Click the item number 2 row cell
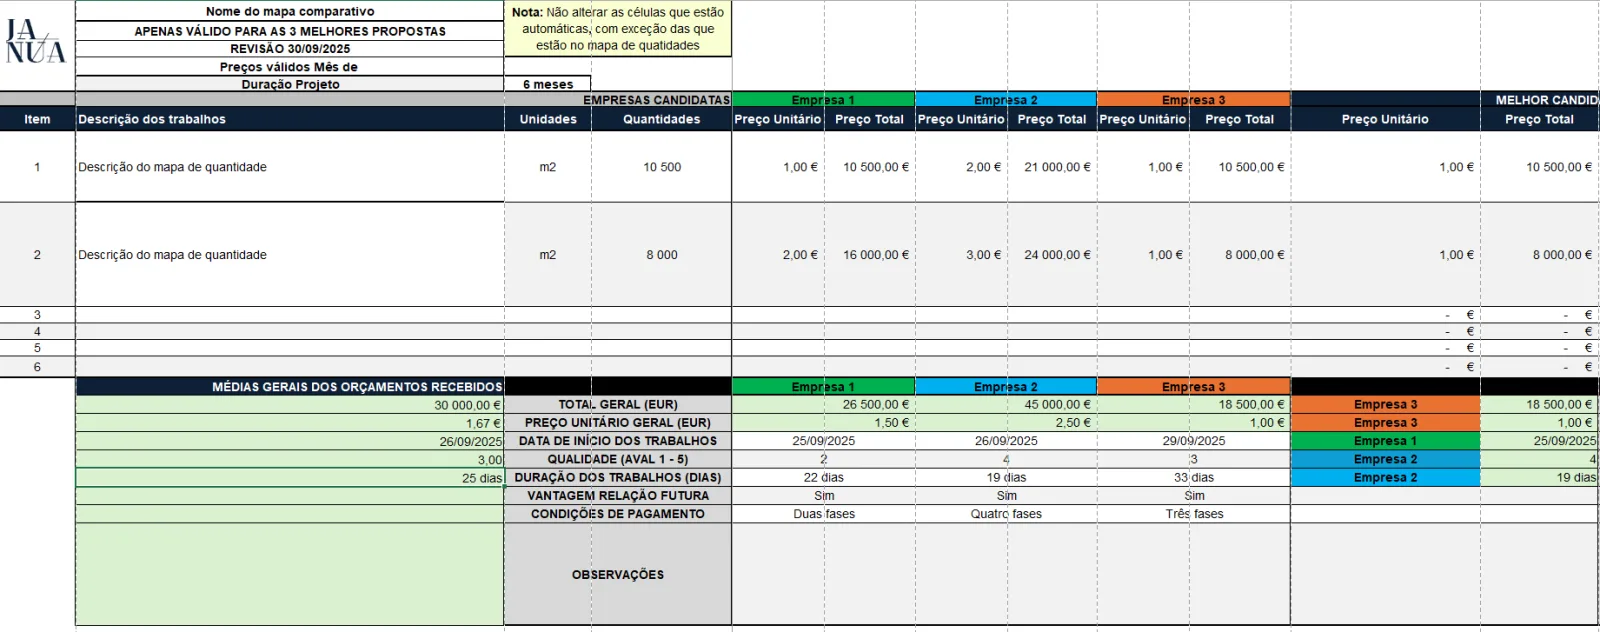This screenshot has width=1600, height=632. (37, 255)
